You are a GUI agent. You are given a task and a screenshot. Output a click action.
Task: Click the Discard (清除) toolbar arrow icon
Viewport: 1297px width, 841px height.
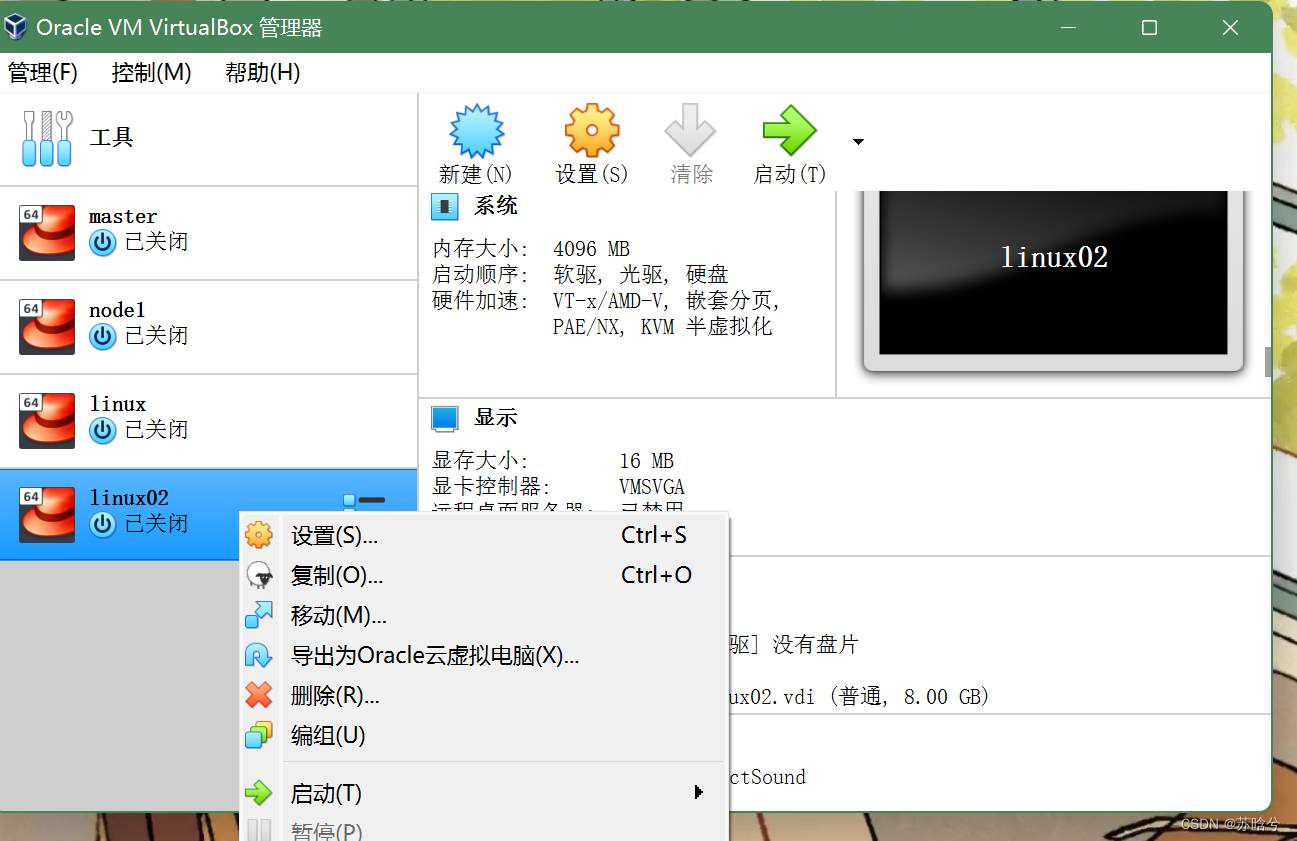pyautogui.click(x=690, y=130)
